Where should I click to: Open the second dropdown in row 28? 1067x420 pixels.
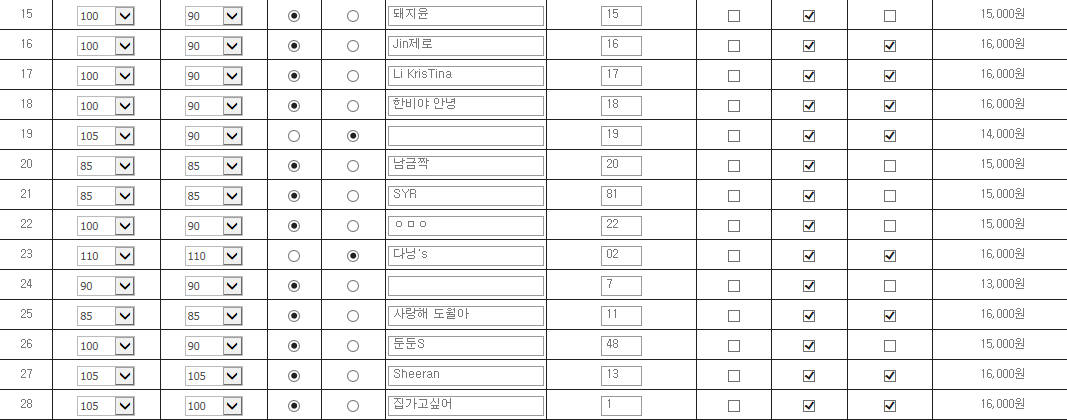tap(214, 406)
